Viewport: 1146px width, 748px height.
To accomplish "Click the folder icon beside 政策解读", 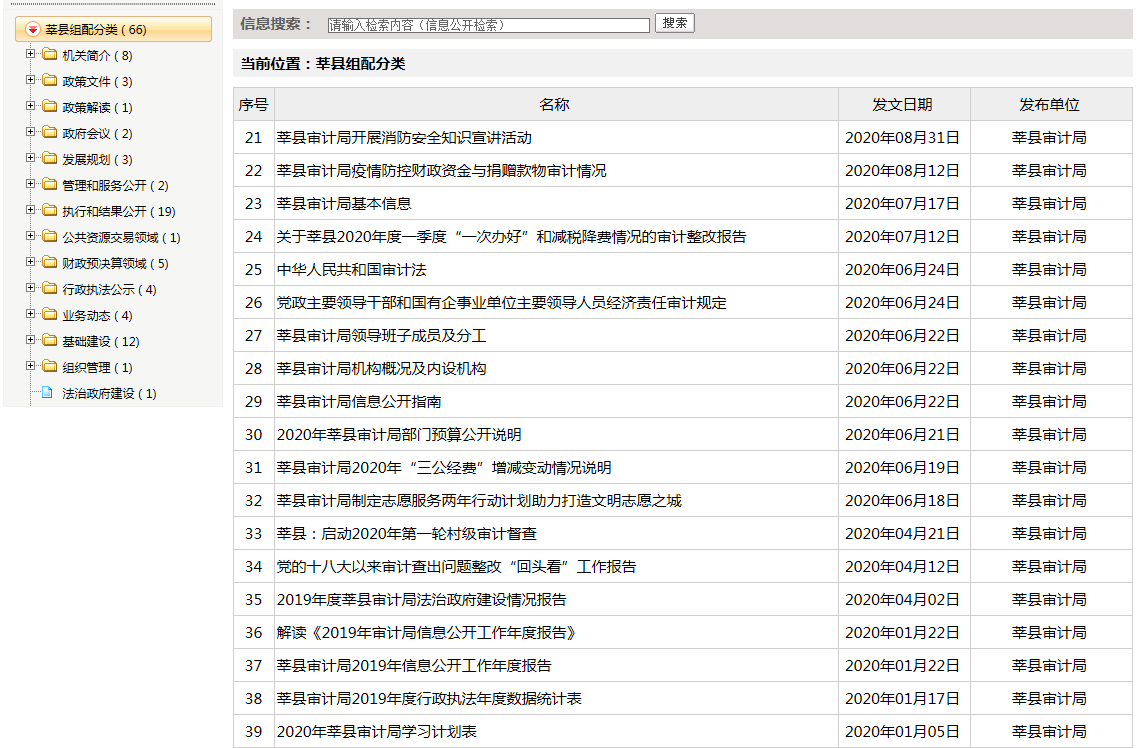I will [x=50, y=107].
